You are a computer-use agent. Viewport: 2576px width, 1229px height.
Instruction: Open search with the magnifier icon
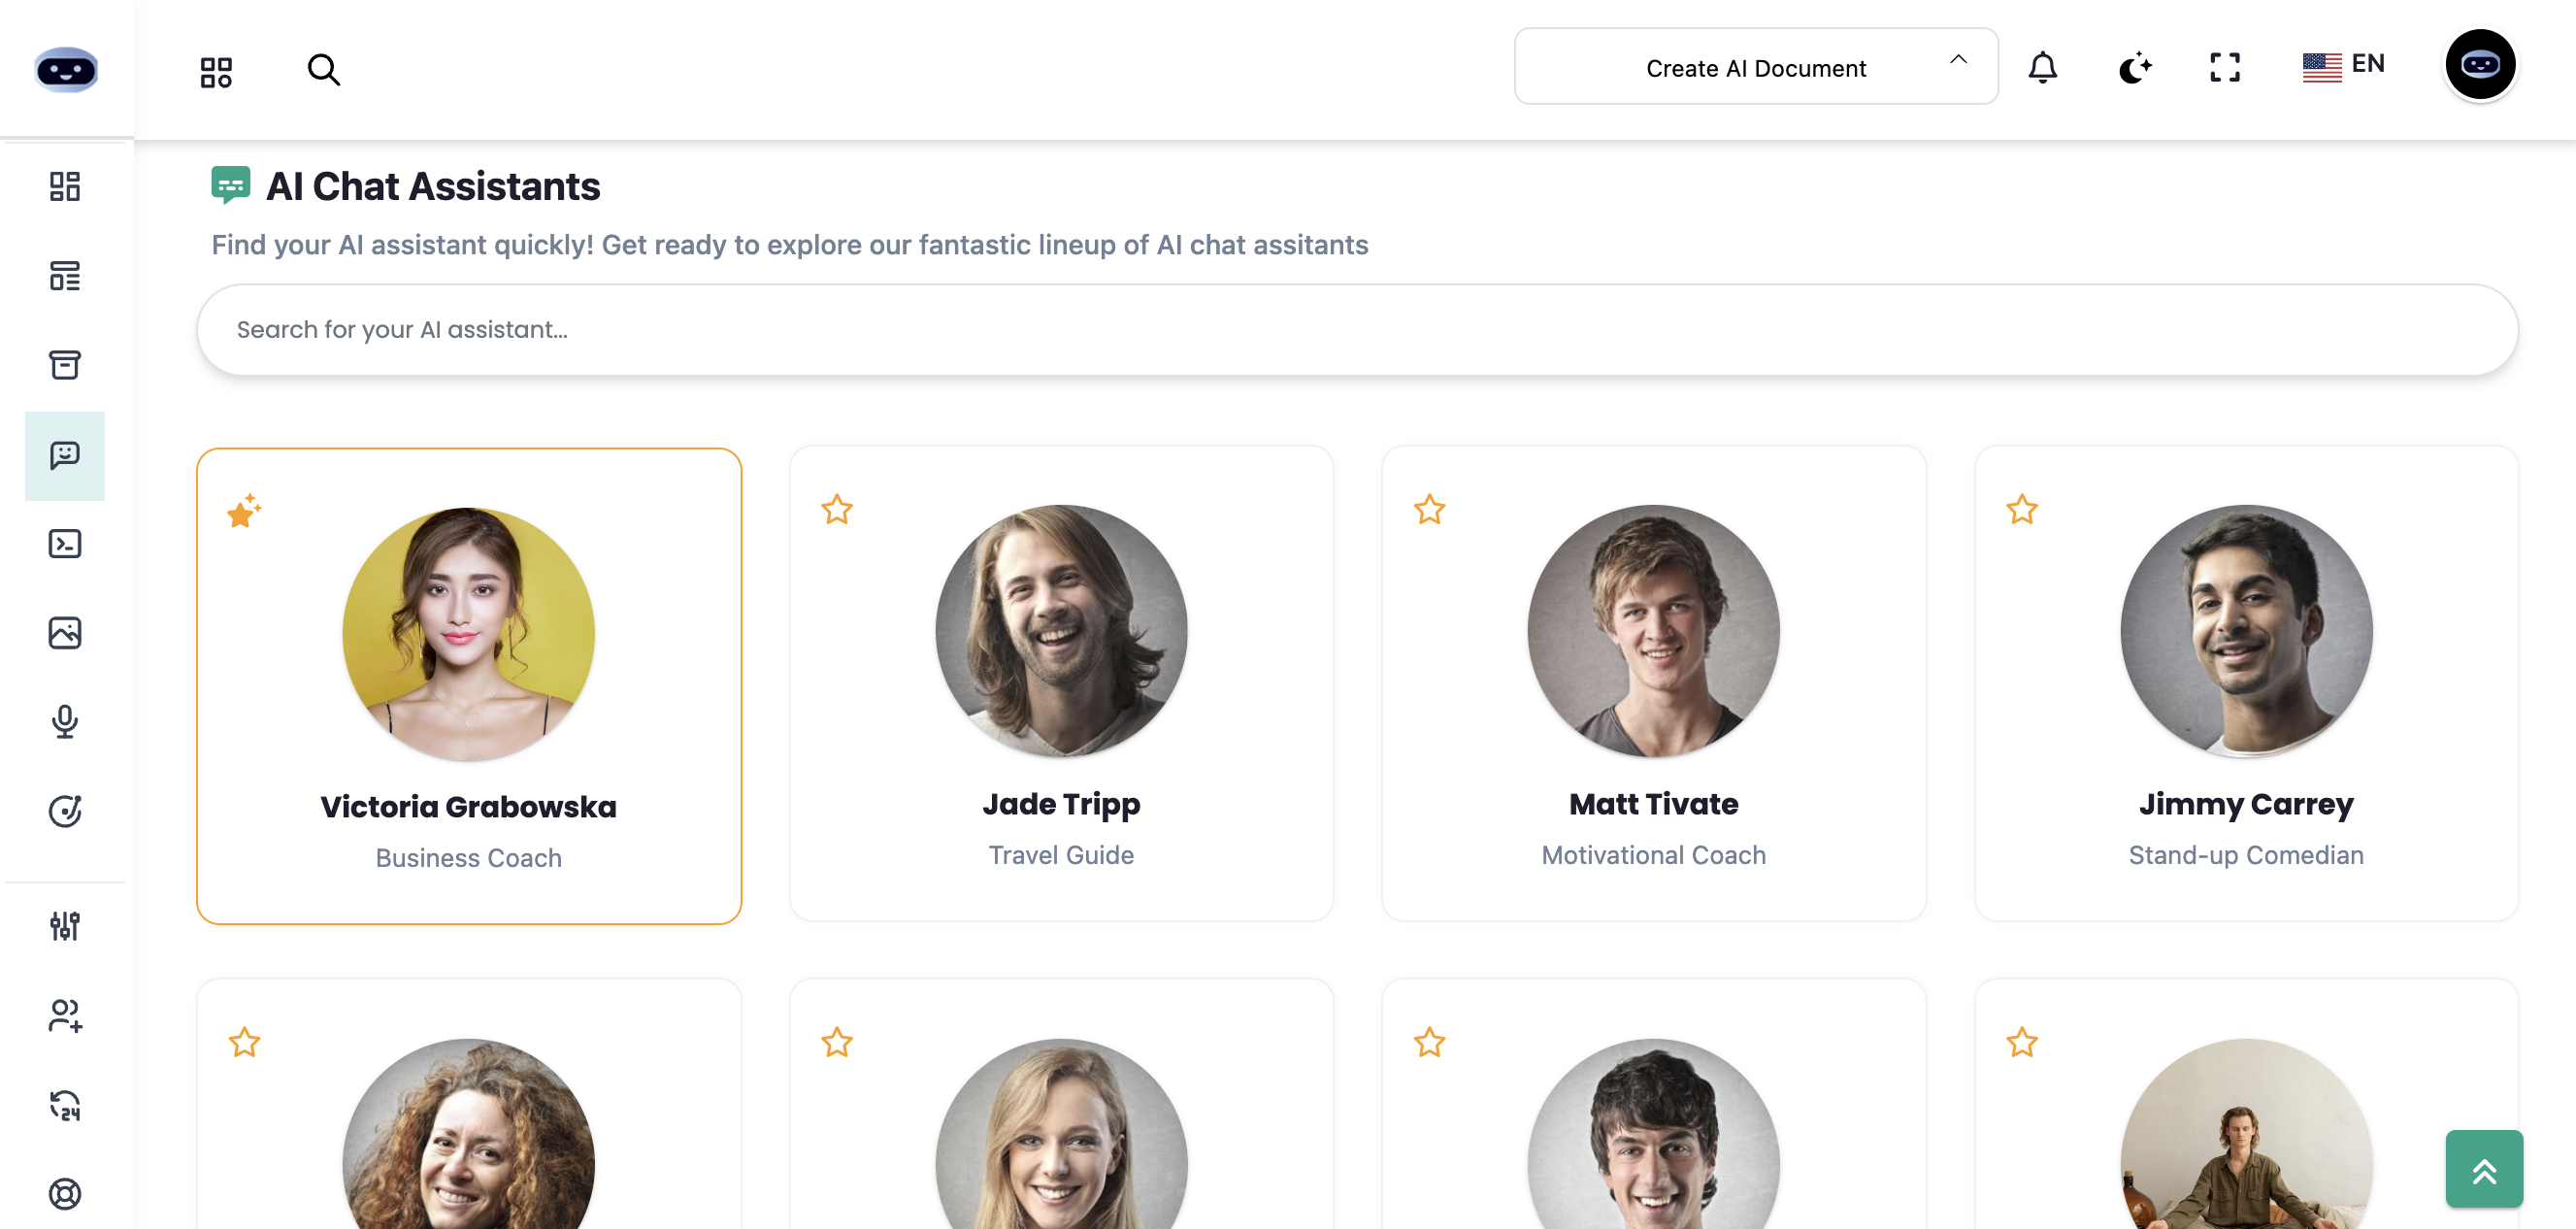323,70
